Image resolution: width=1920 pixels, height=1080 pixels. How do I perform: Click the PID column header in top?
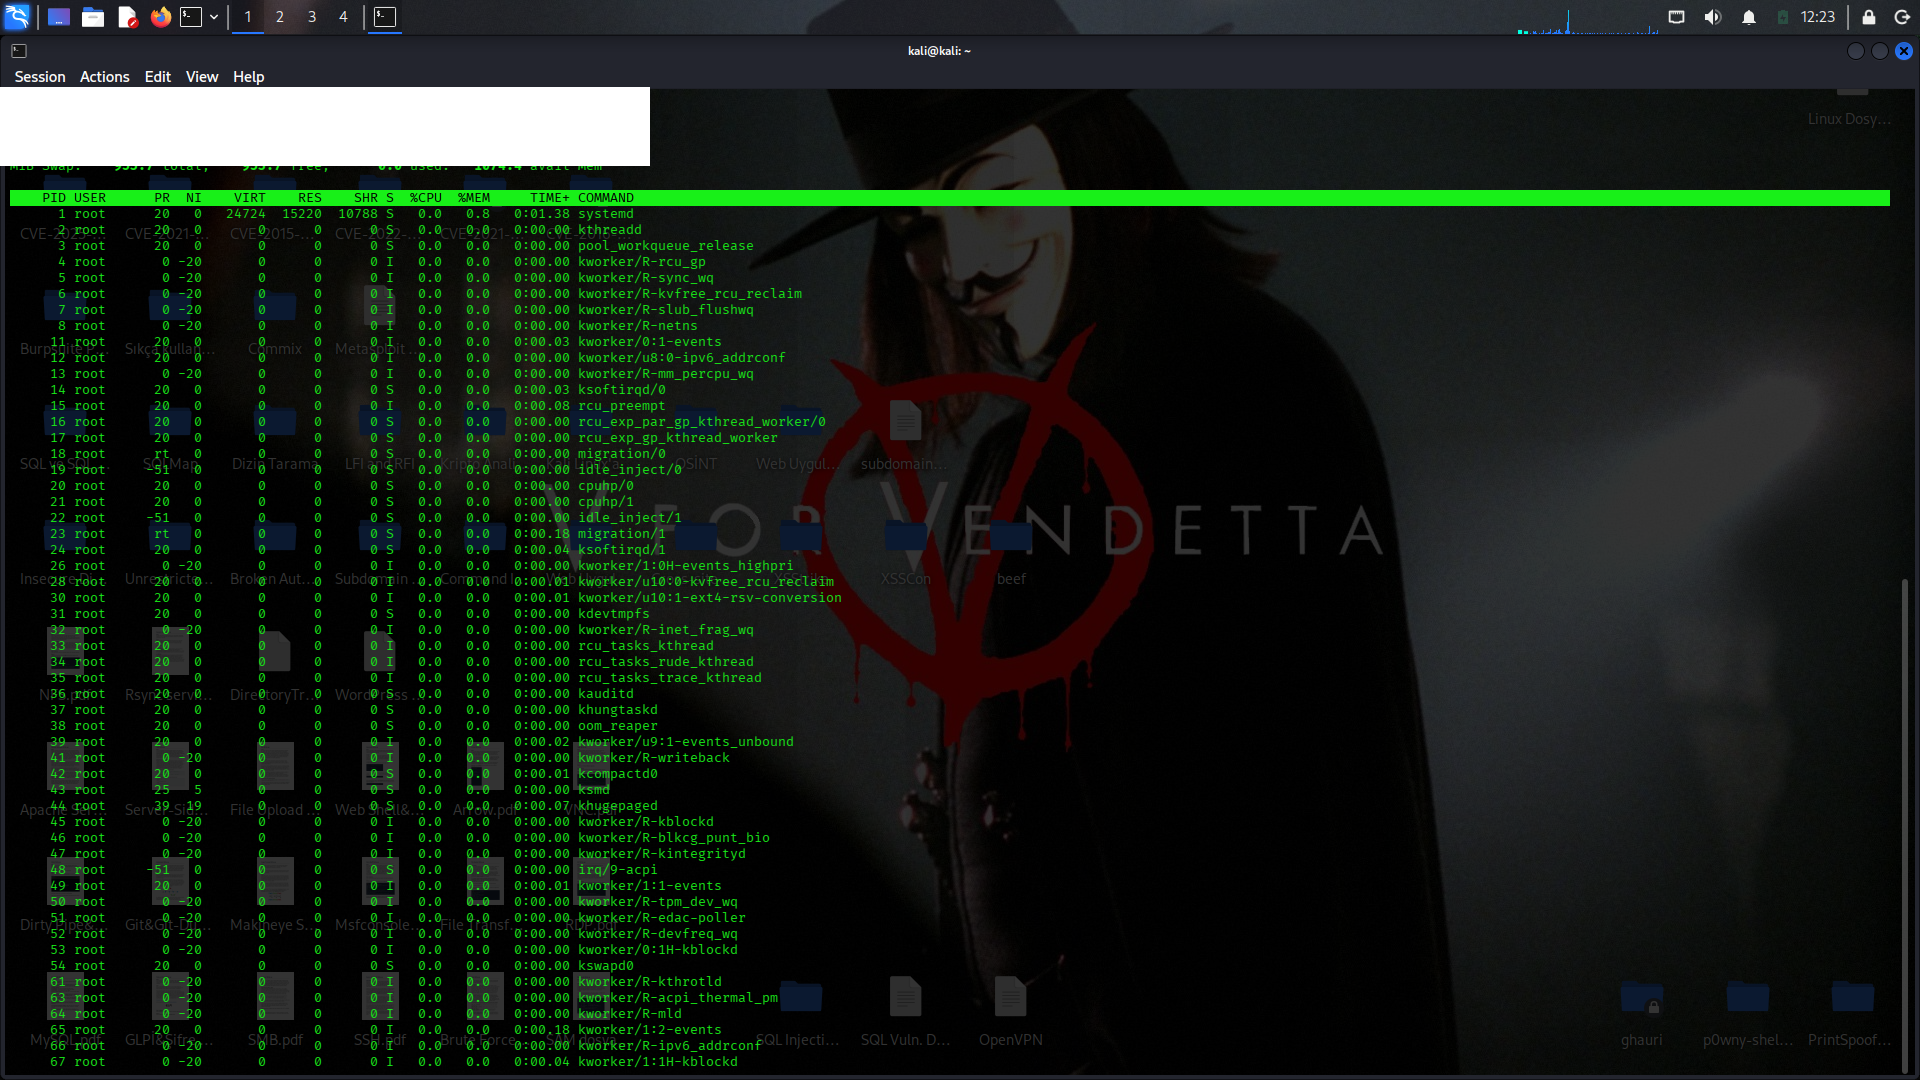tap(54, 198)
